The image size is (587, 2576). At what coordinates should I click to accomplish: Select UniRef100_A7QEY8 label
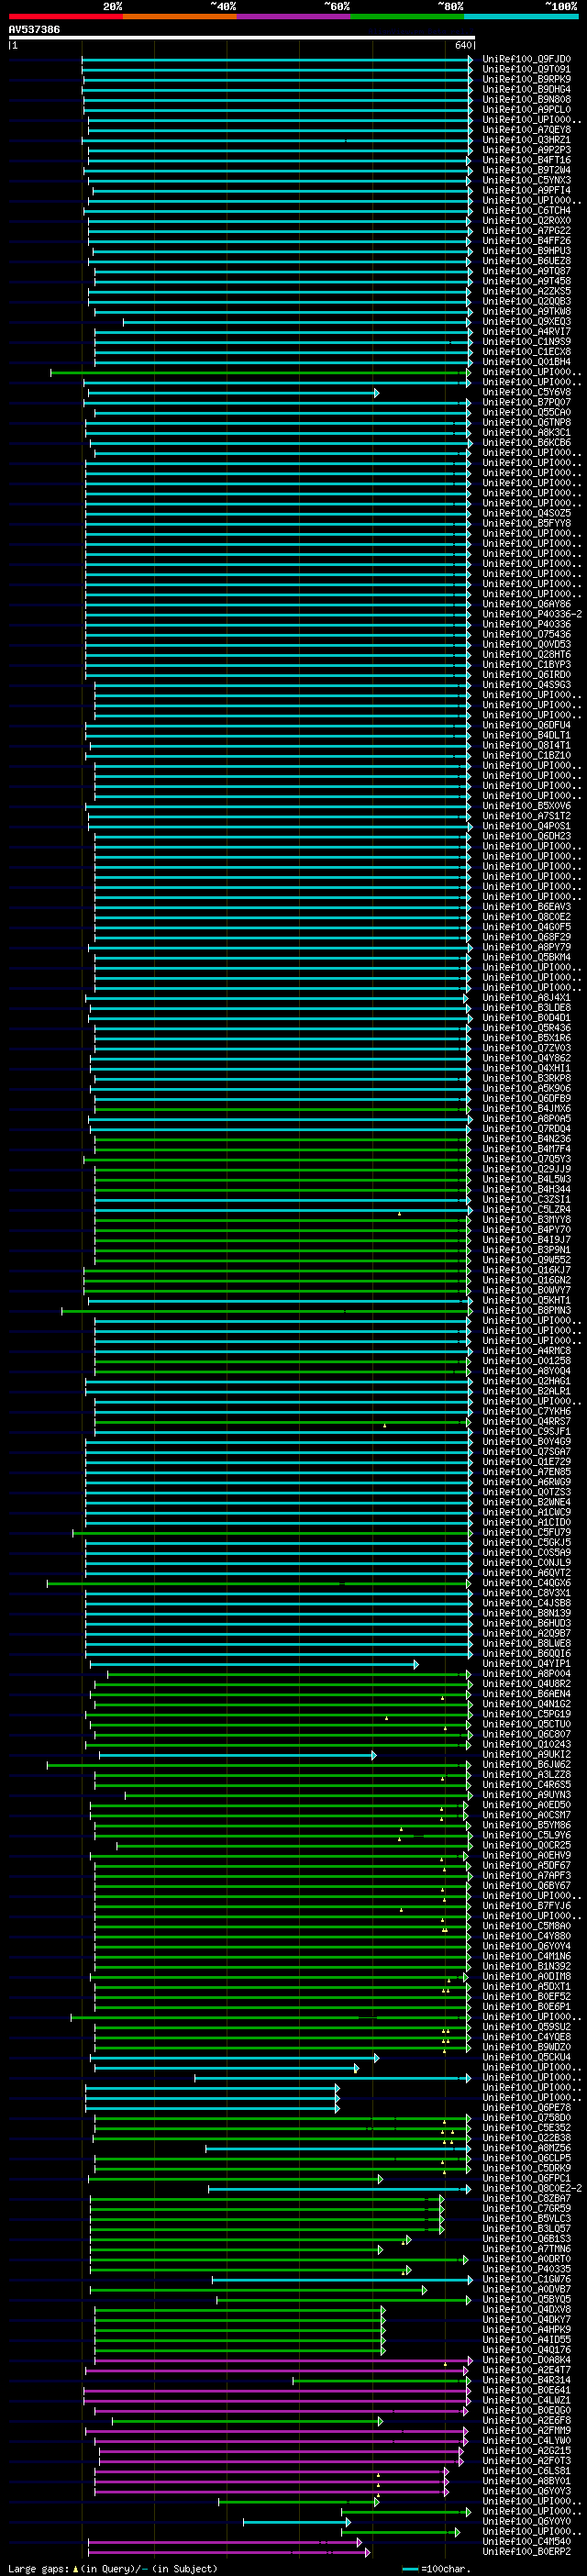click(527, 130)
